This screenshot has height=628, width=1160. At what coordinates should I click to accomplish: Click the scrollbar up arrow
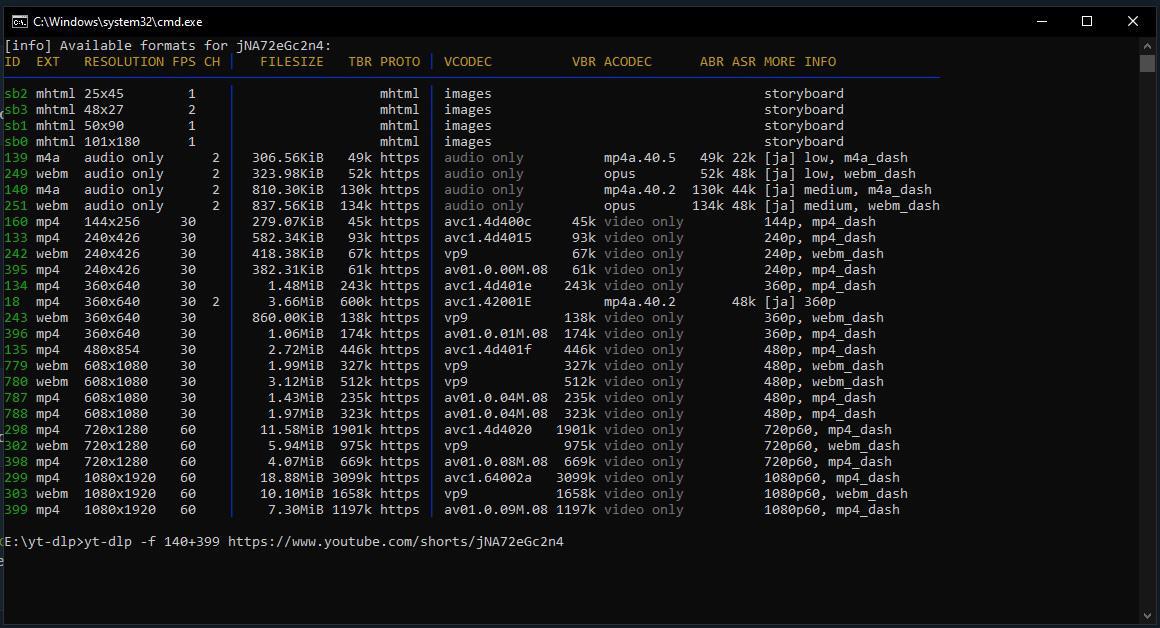click(1147, 45)
